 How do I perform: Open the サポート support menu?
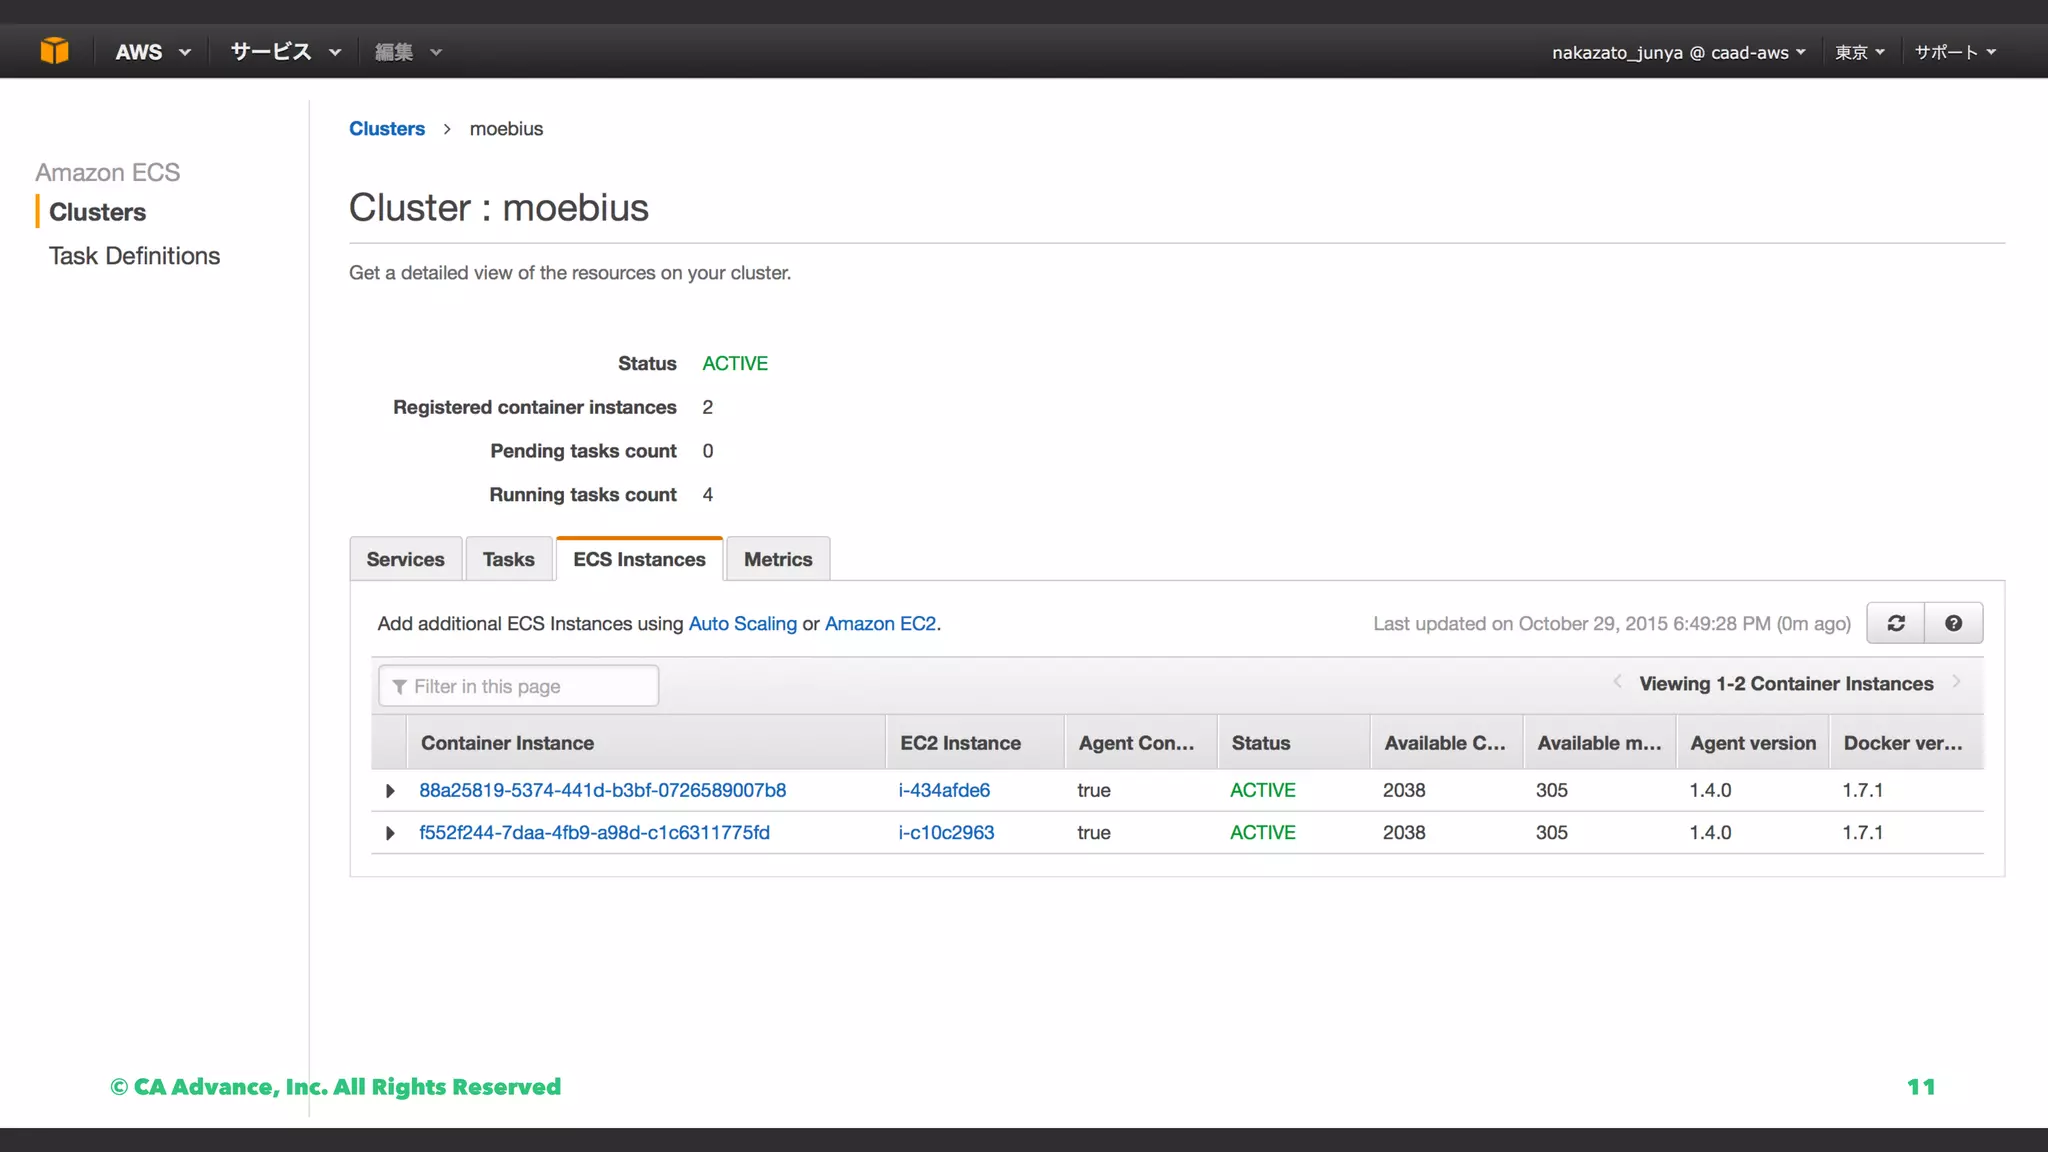[1954, 52]
